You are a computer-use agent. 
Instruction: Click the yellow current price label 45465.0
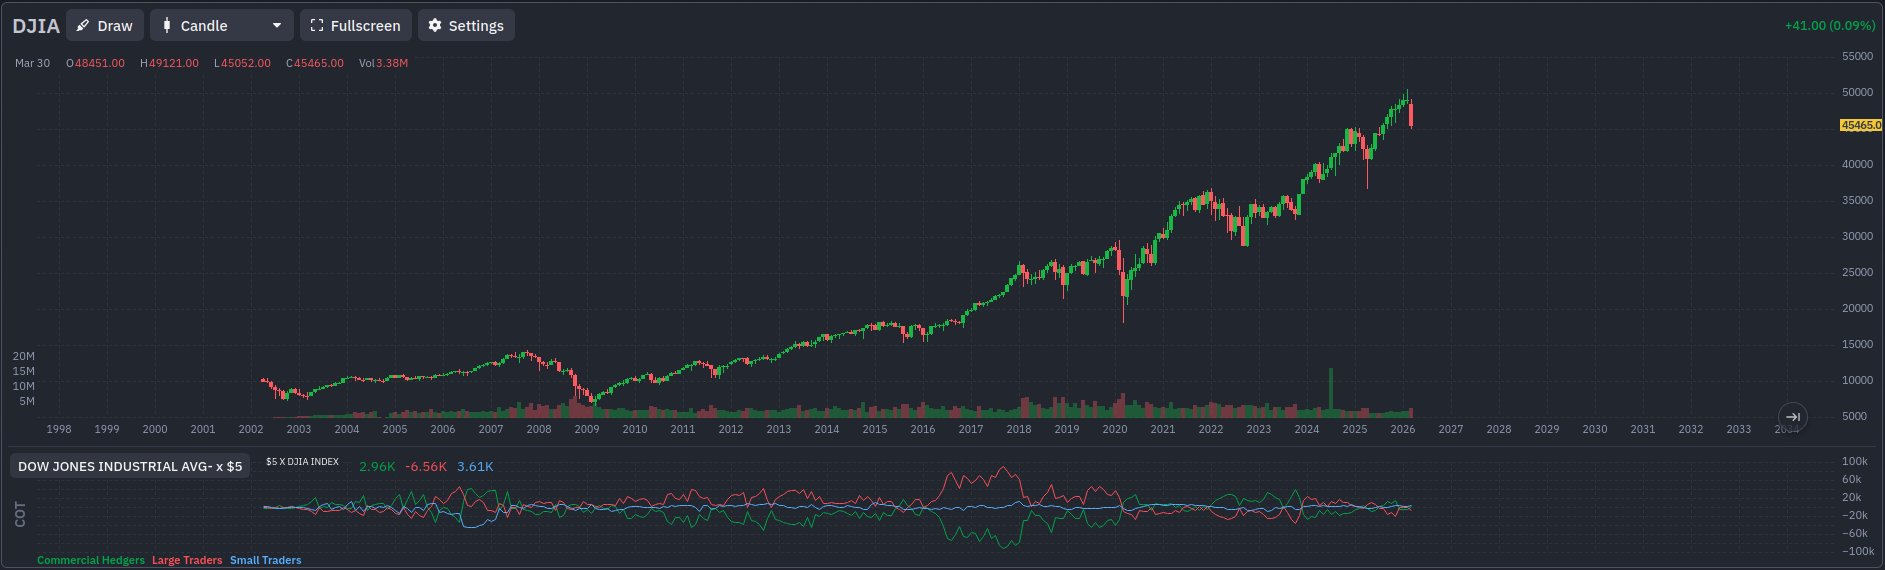tap(1861, 126)
